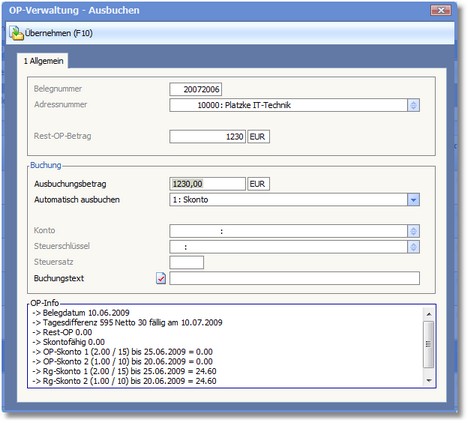The width and height of the screenshot is (468, 423).
Task: Click the Übernehmen (F10) button label
Action: [59, 33]
